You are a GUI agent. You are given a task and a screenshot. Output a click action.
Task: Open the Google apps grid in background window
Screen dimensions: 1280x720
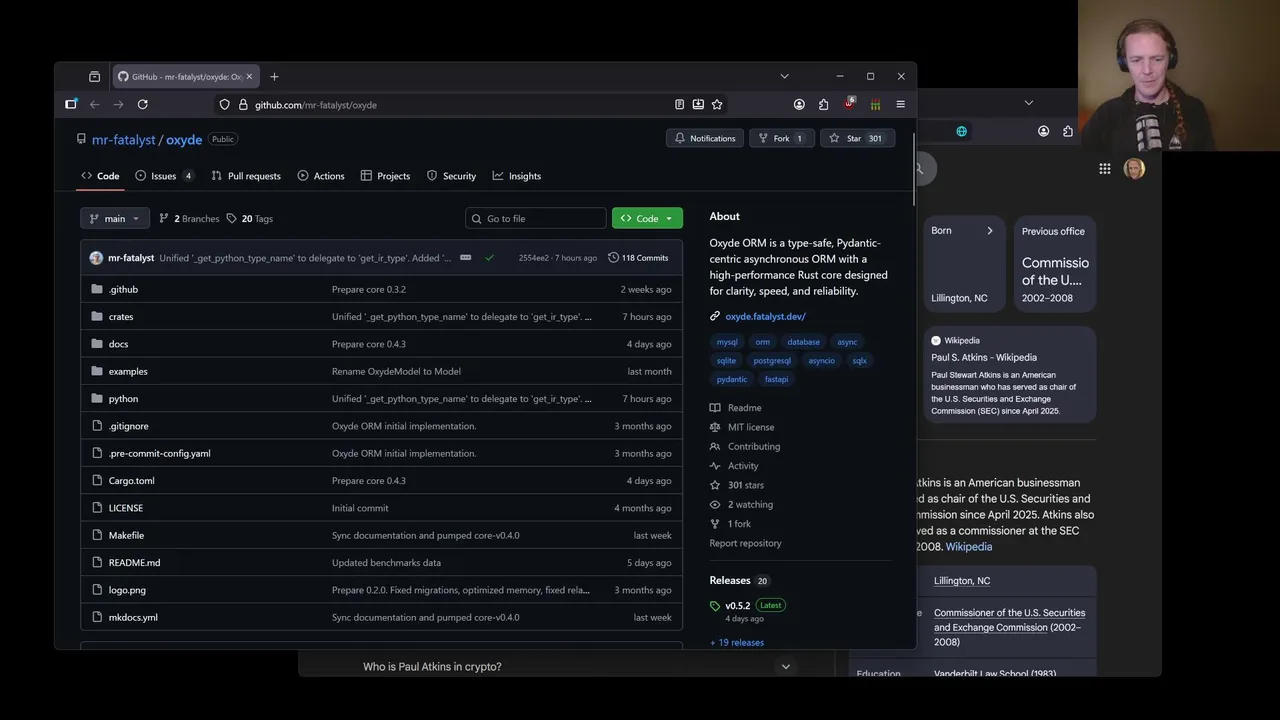[1105, 169]
